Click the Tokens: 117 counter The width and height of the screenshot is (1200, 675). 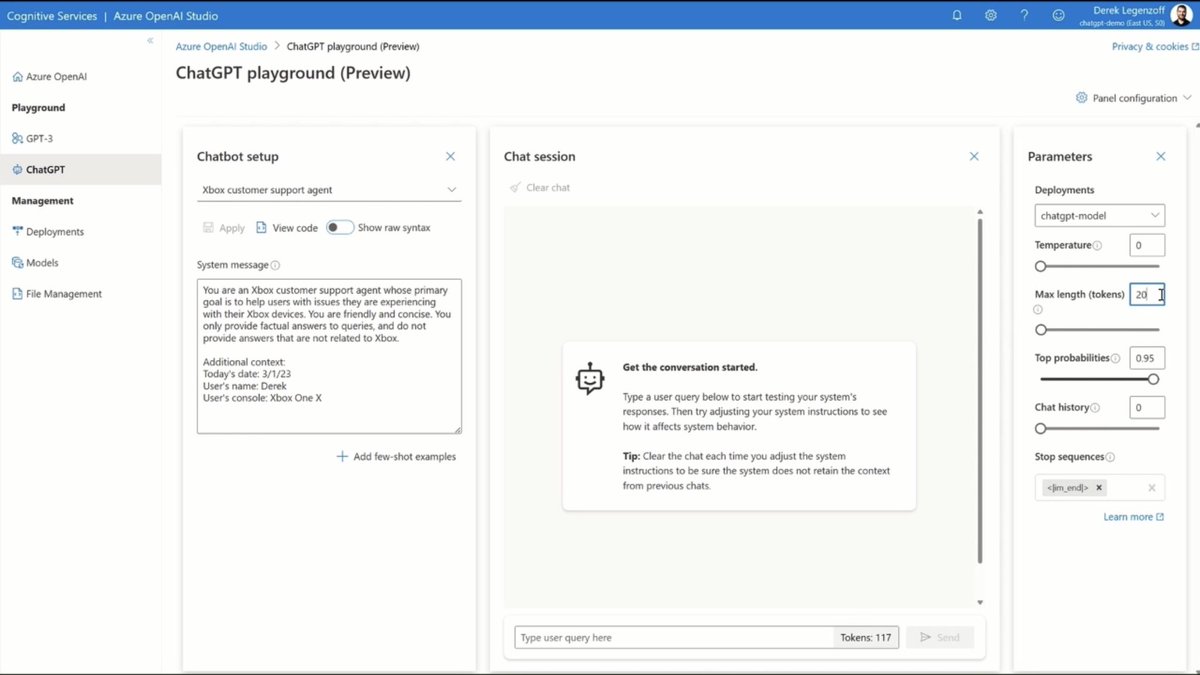coord(865,637)
